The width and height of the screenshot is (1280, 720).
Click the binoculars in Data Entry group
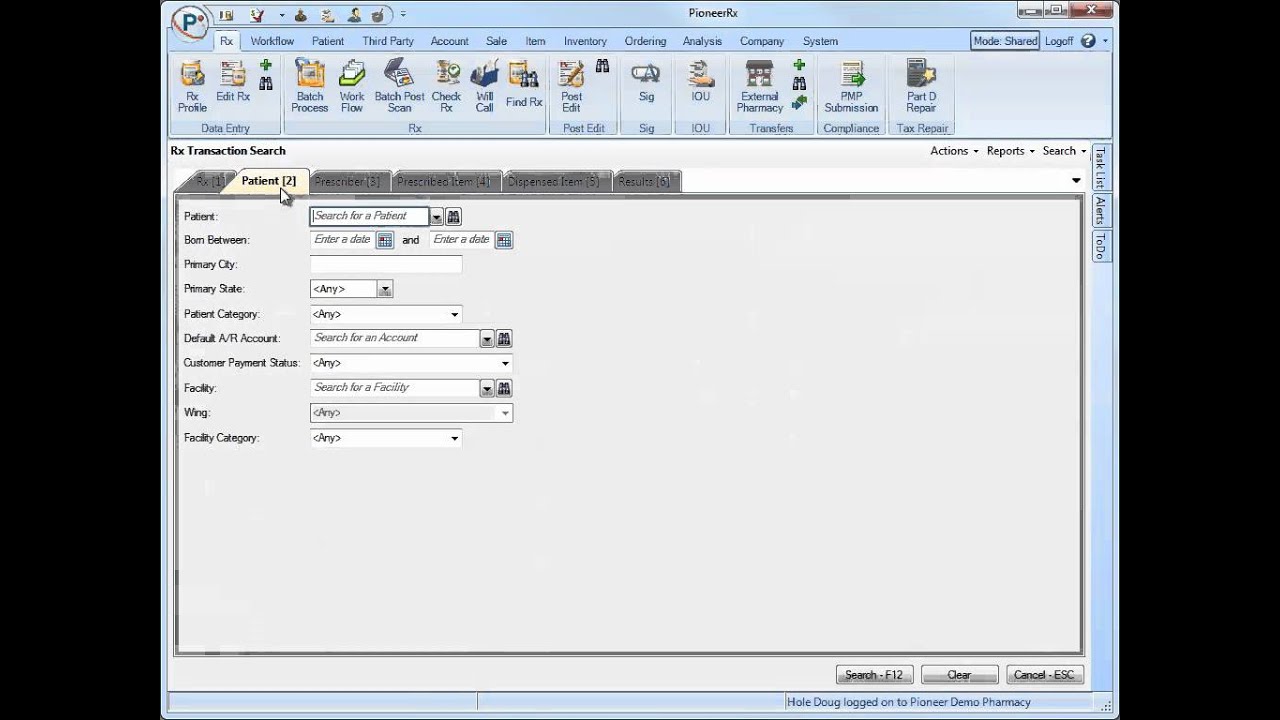[266, 84]
